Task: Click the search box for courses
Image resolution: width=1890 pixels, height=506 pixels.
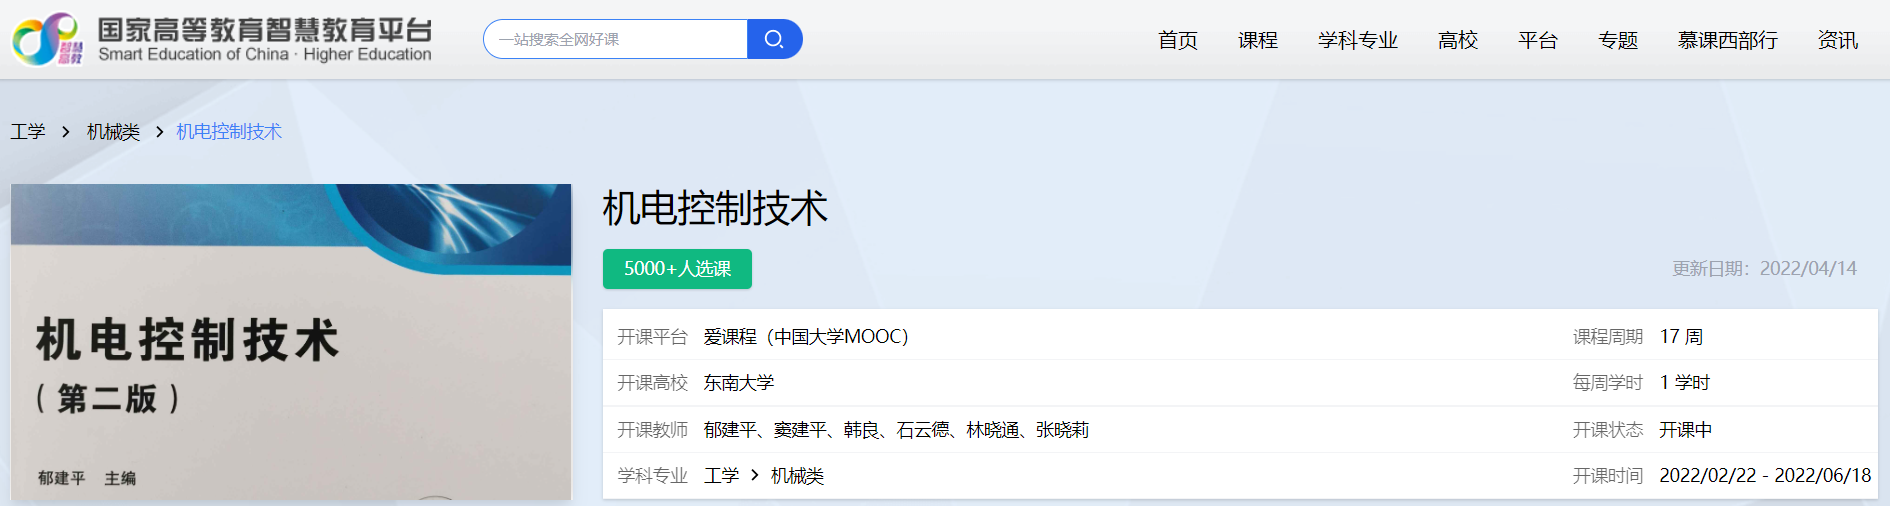Action: pos(615,39)
